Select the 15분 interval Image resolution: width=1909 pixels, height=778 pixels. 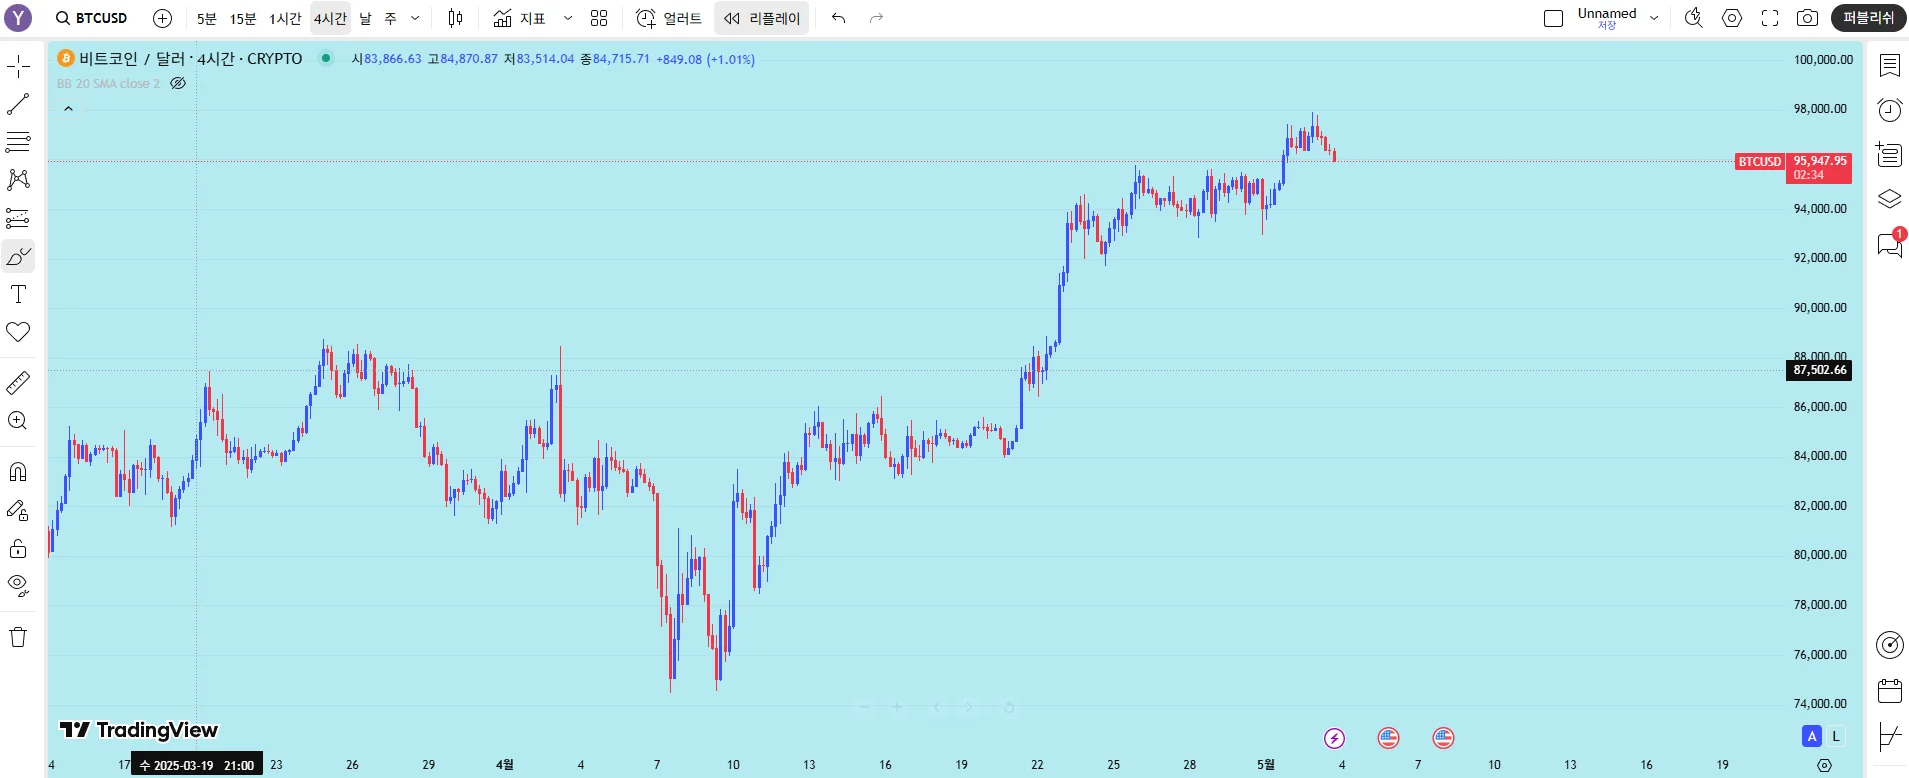[243, 18]
